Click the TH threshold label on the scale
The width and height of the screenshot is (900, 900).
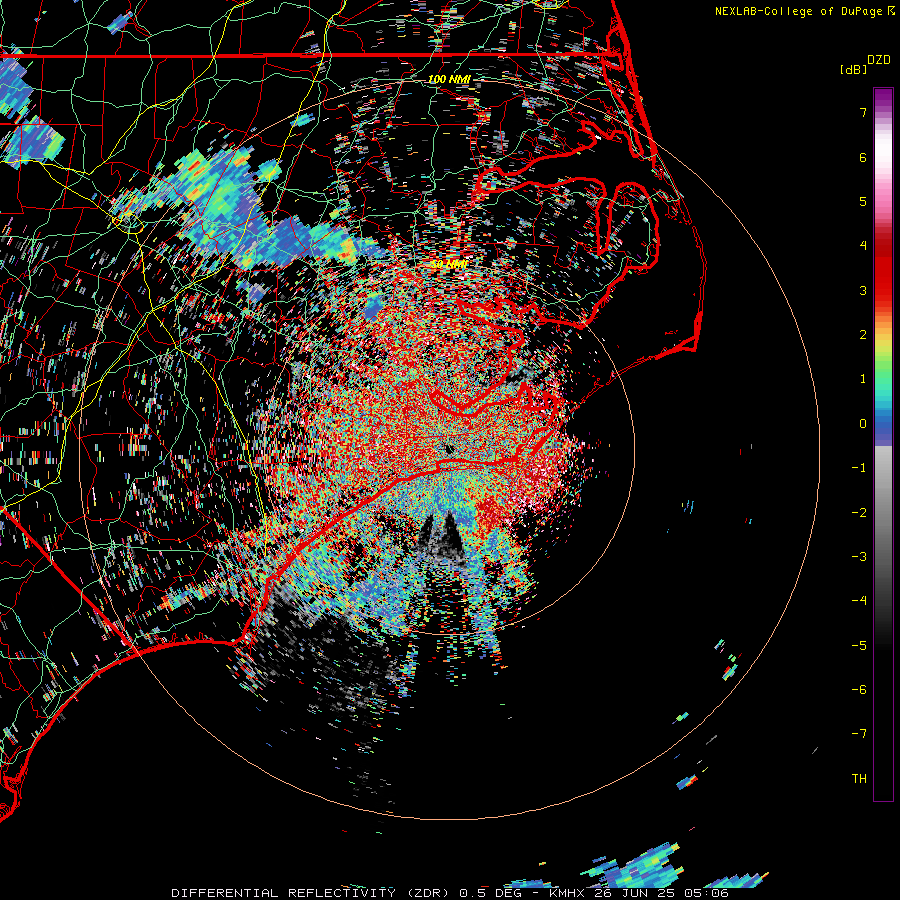(859, 778)
